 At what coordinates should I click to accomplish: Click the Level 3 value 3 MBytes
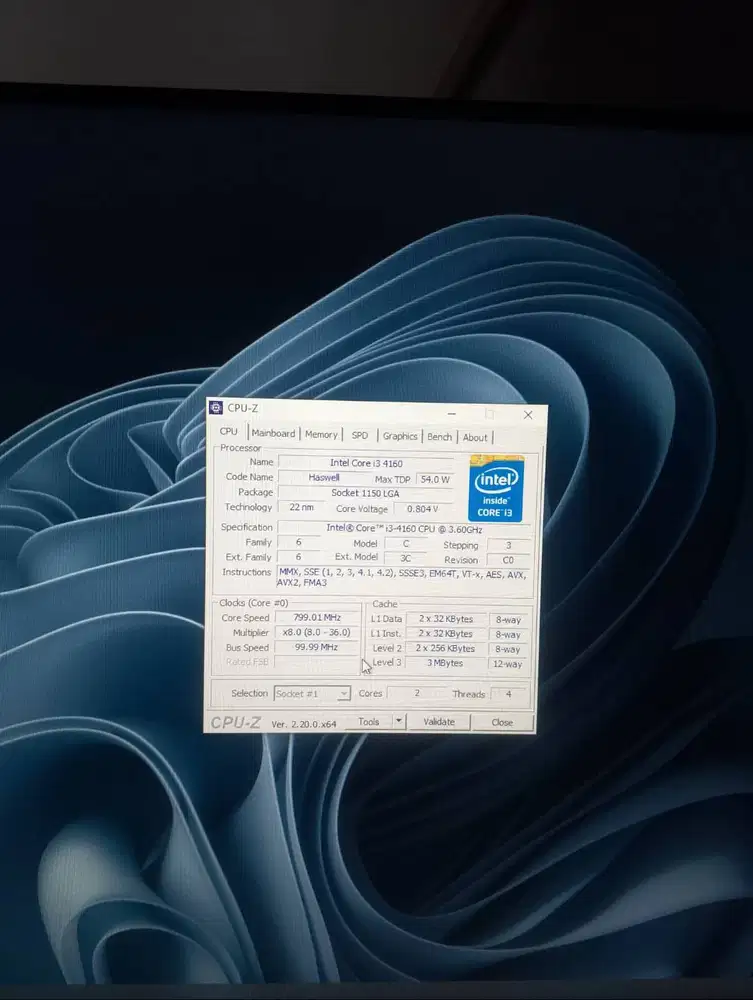click(445, 663)
